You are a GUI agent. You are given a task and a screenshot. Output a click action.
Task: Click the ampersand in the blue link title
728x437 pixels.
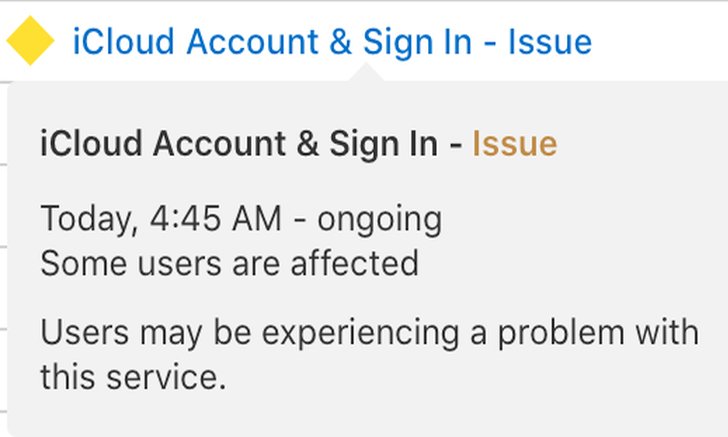(340, 42)
